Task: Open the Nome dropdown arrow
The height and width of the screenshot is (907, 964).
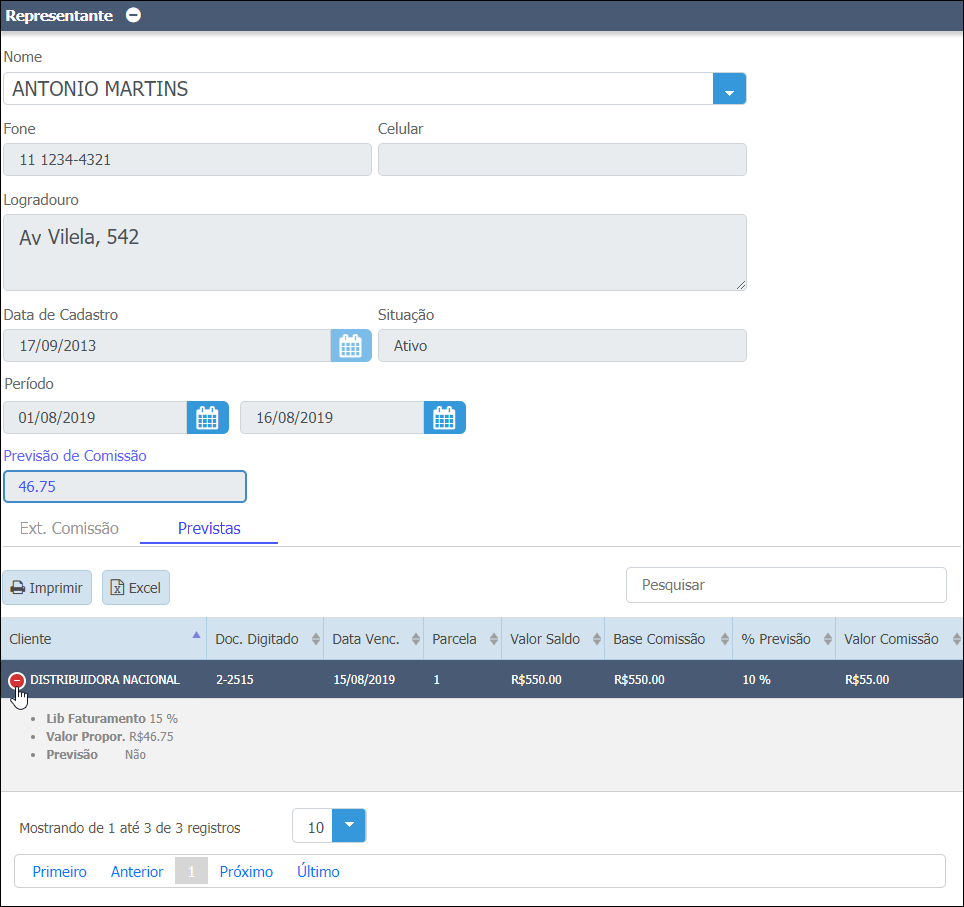Action: [x=729, y=89]
